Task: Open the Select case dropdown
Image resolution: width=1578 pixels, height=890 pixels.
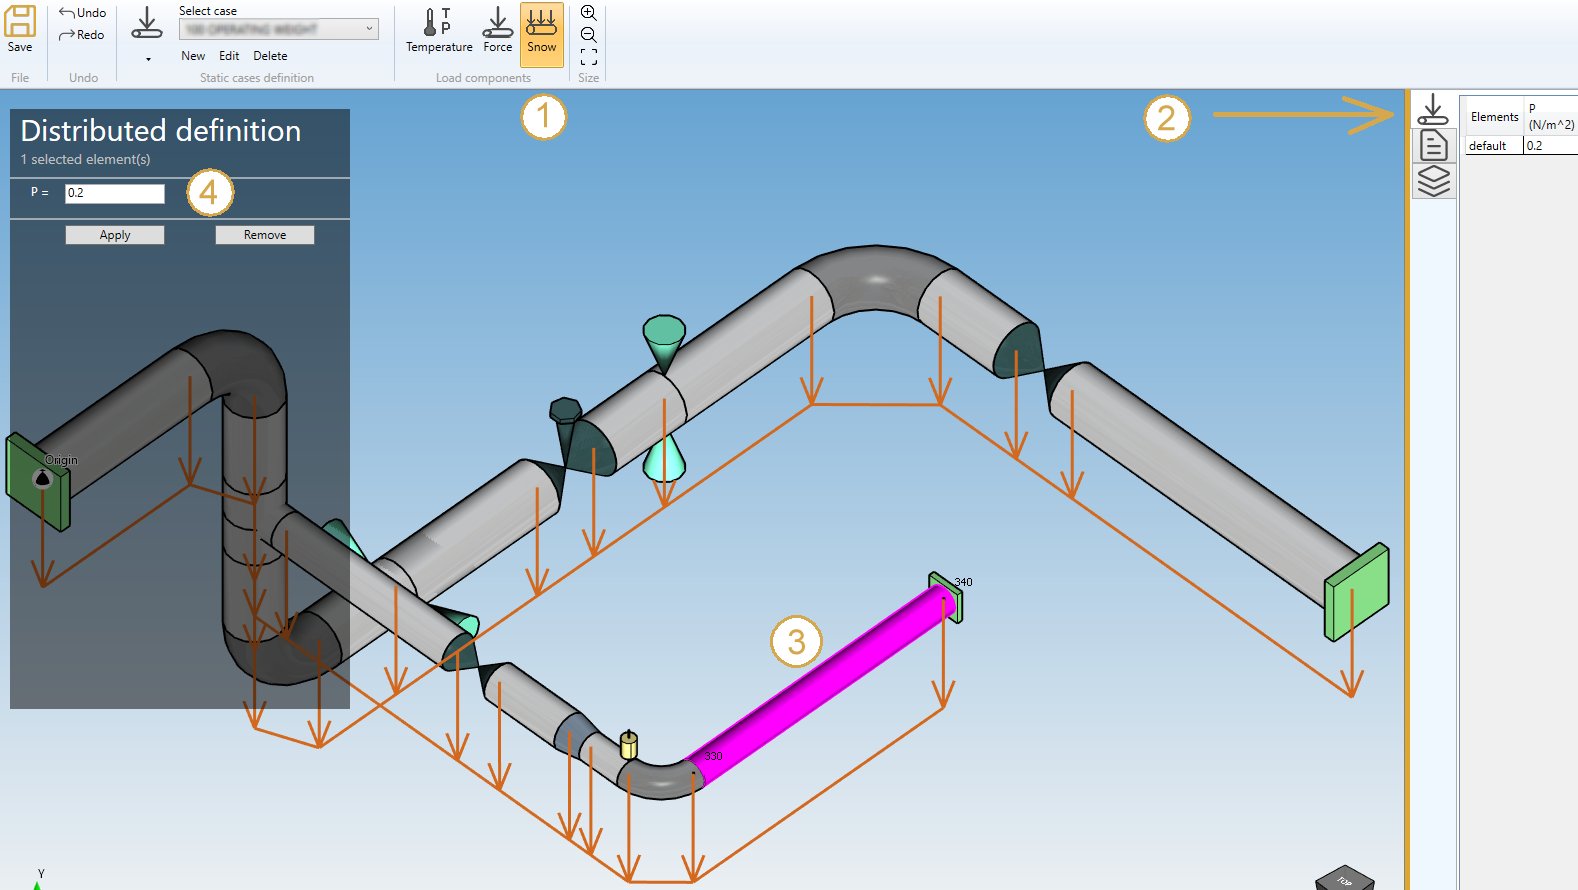Action: pyautogui.click(x=279, y=29)
